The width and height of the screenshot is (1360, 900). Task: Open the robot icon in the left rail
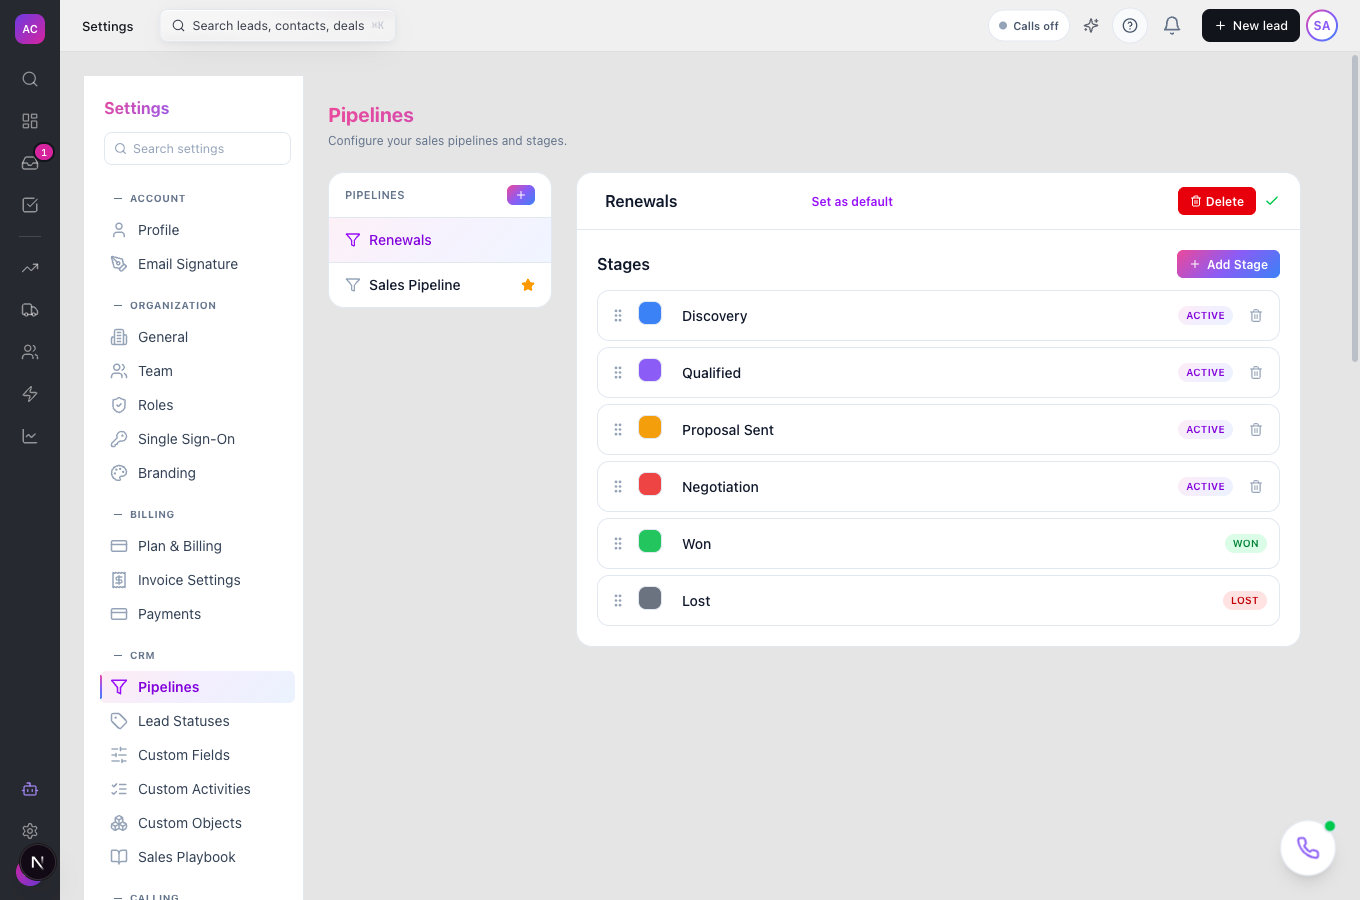(x=30, y=789)
